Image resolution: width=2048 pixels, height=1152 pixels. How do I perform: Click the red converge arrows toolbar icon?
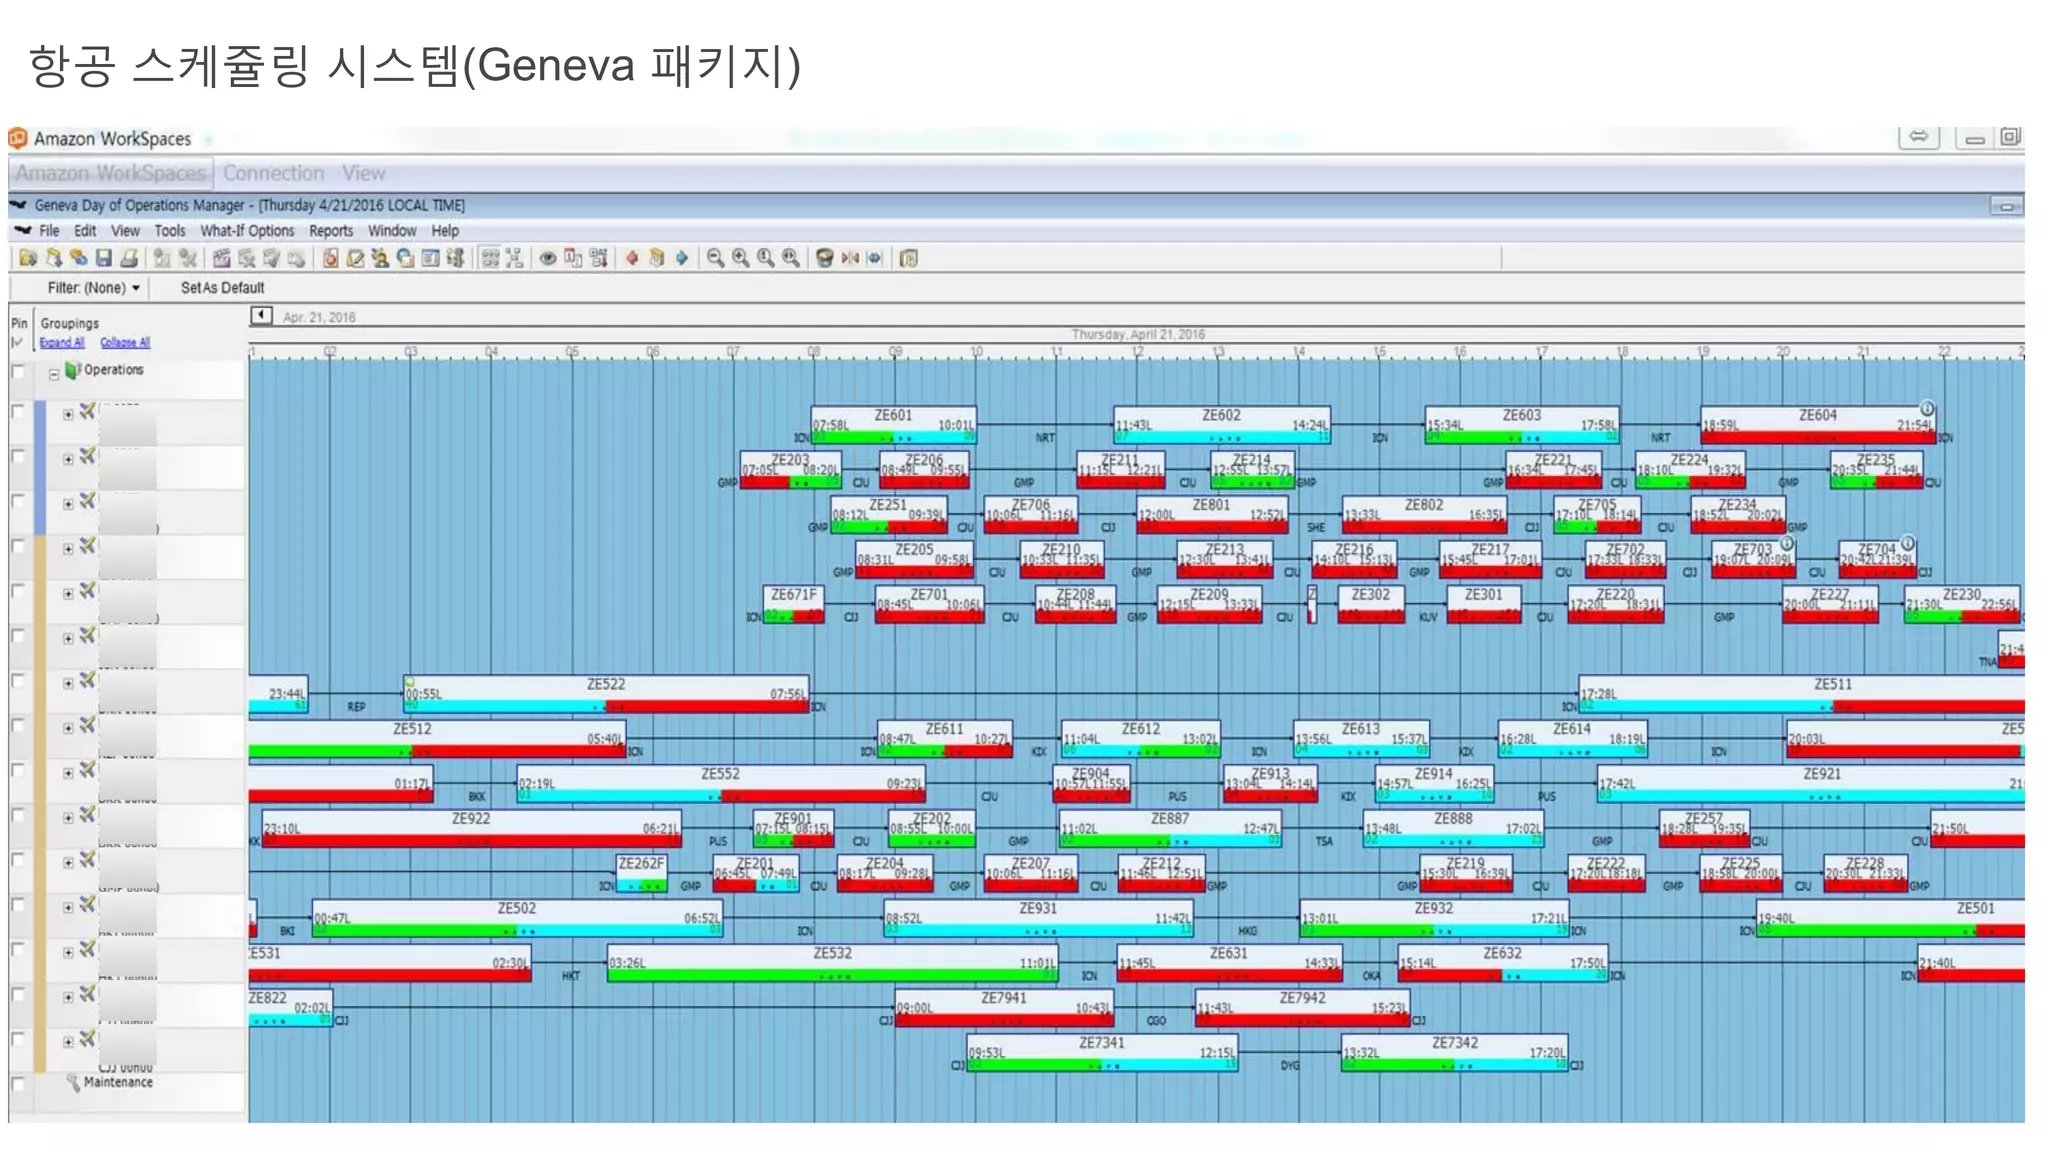tap(850, 258)
